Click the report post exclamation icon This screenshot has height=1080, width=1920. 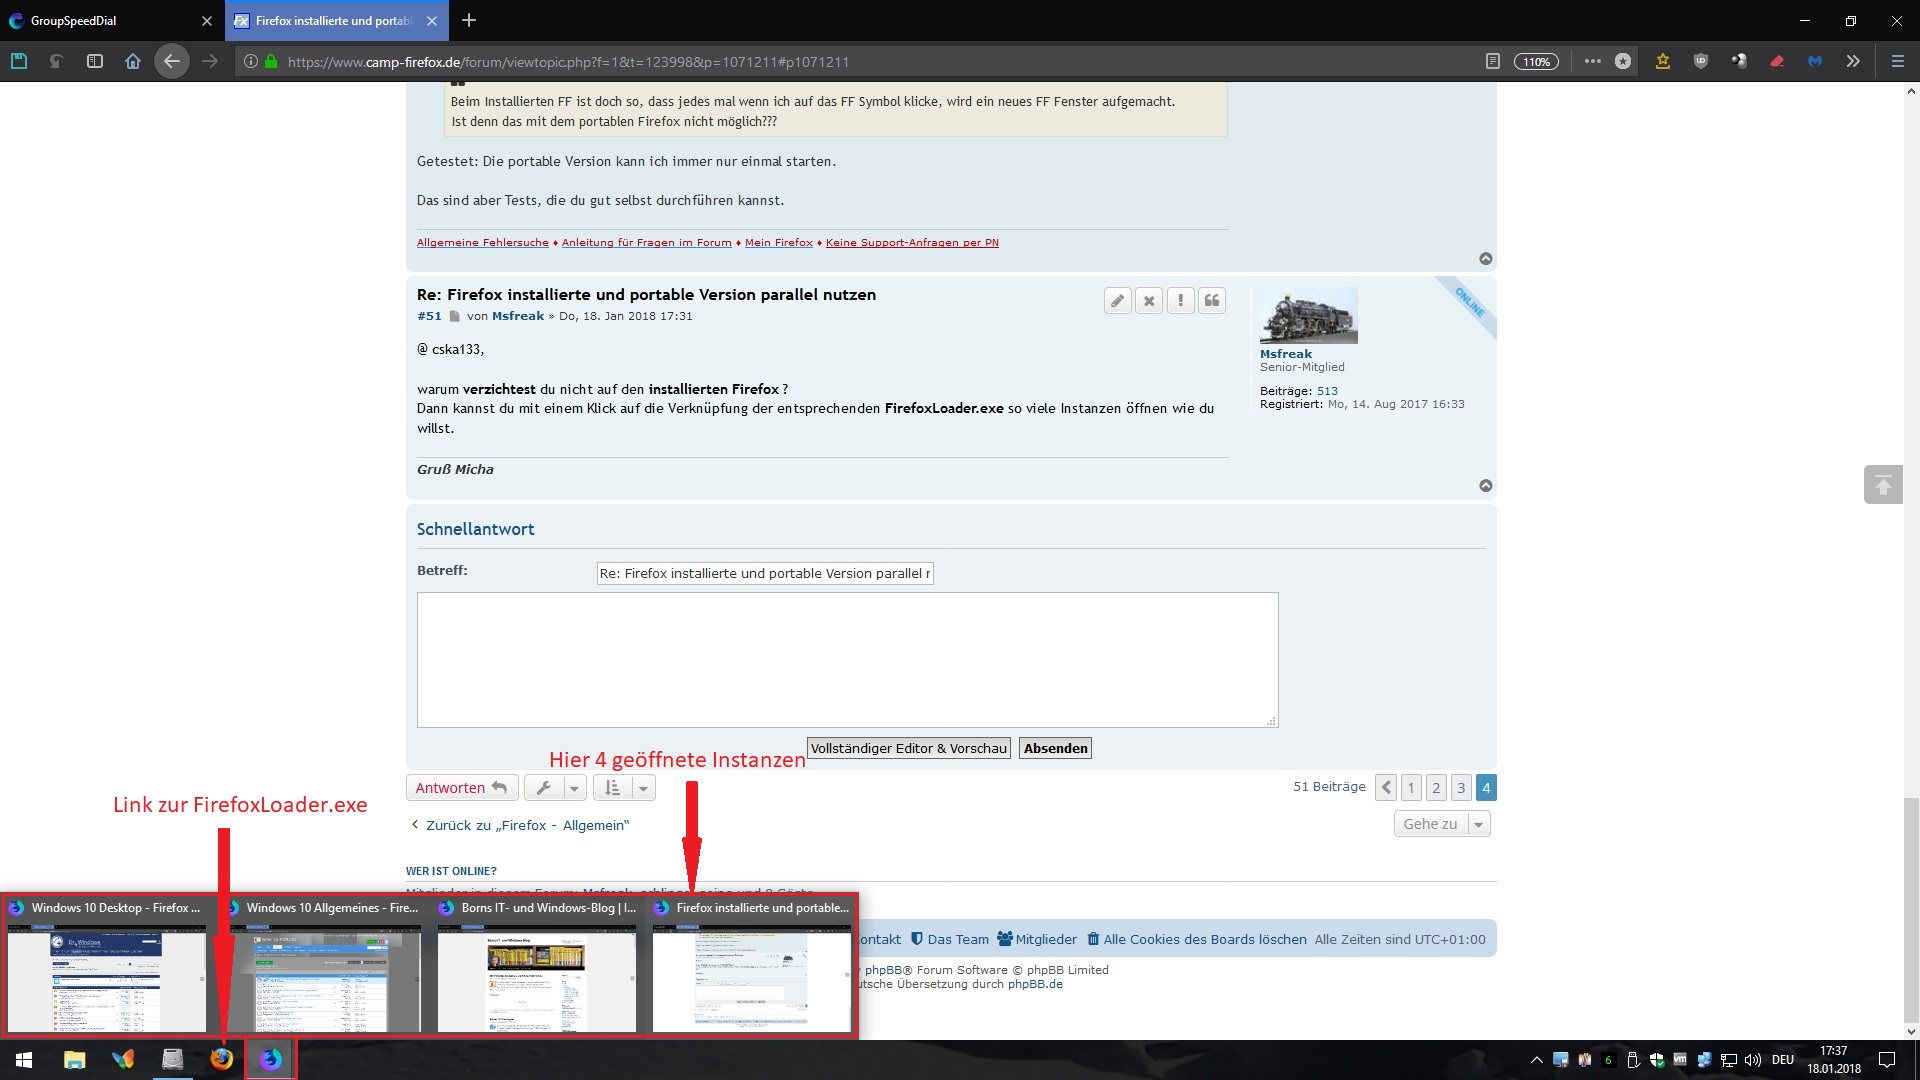pos(1180,300)
